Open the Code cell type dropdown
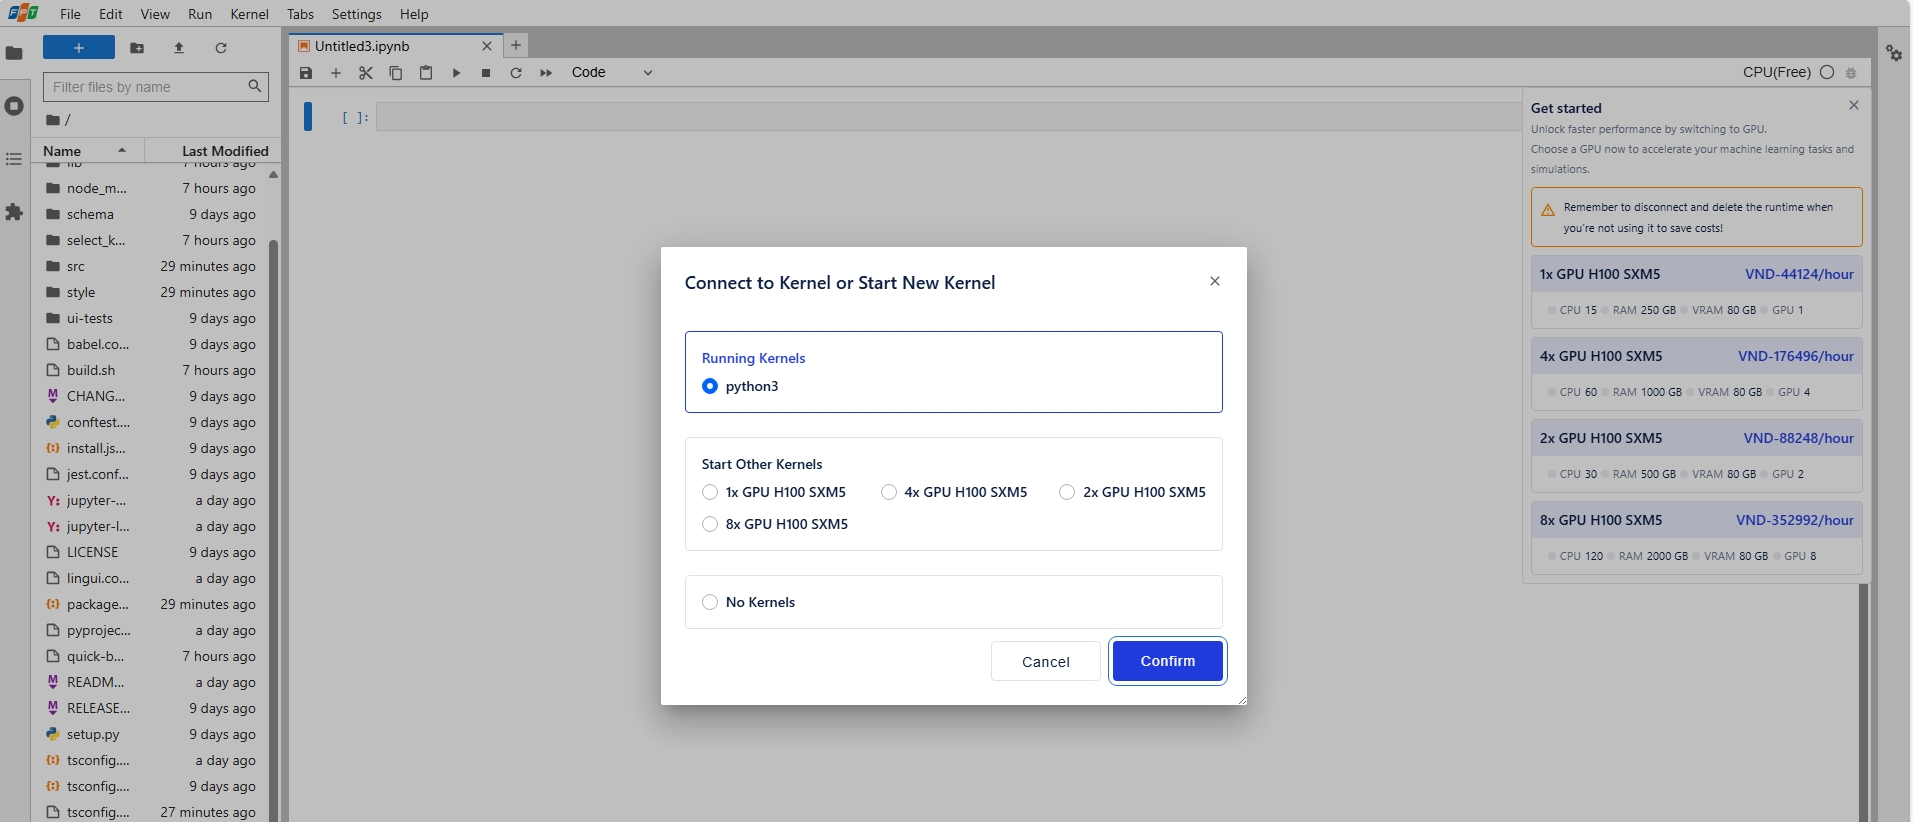The image size is (1913, 822). point(612,73)
